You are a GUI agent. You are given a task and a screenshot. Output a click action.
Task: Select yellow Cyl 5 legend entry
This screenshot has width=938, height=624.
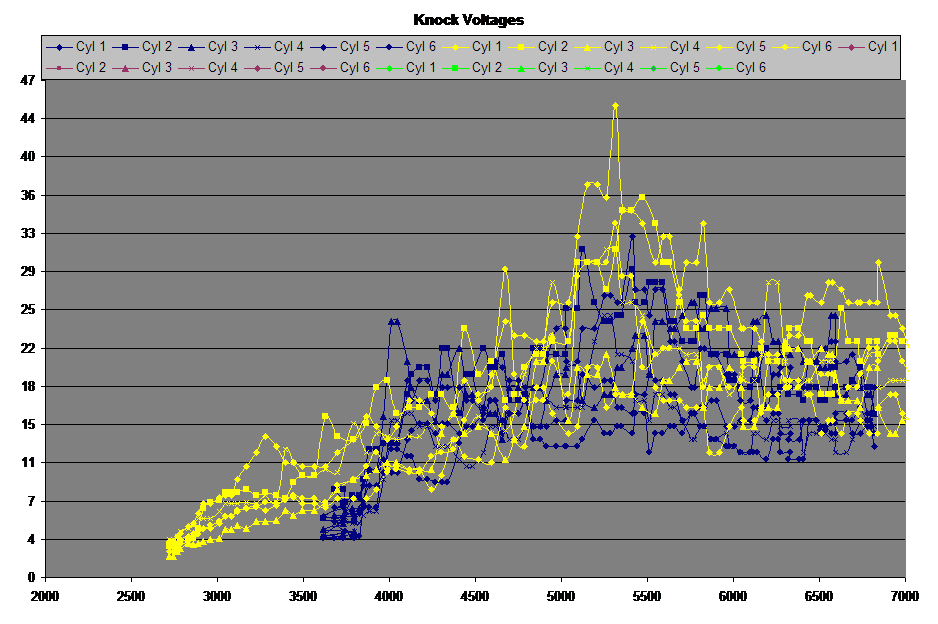(736, 47)
